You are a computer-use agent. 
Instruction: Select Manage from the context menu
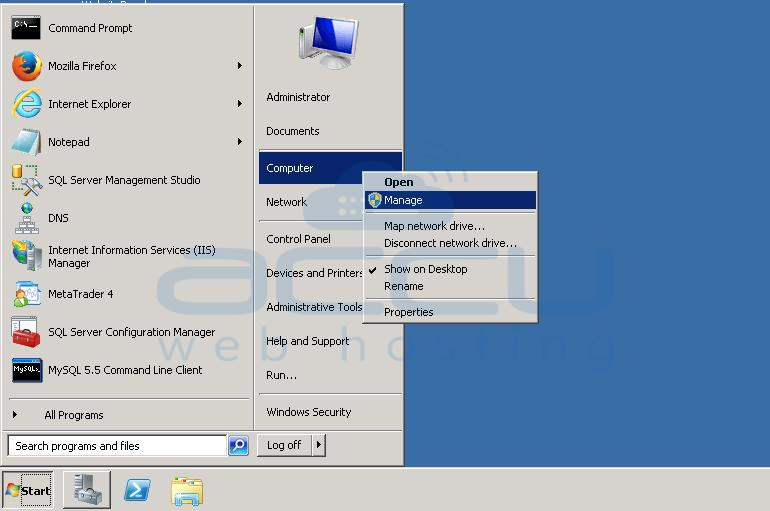(450, 200)
